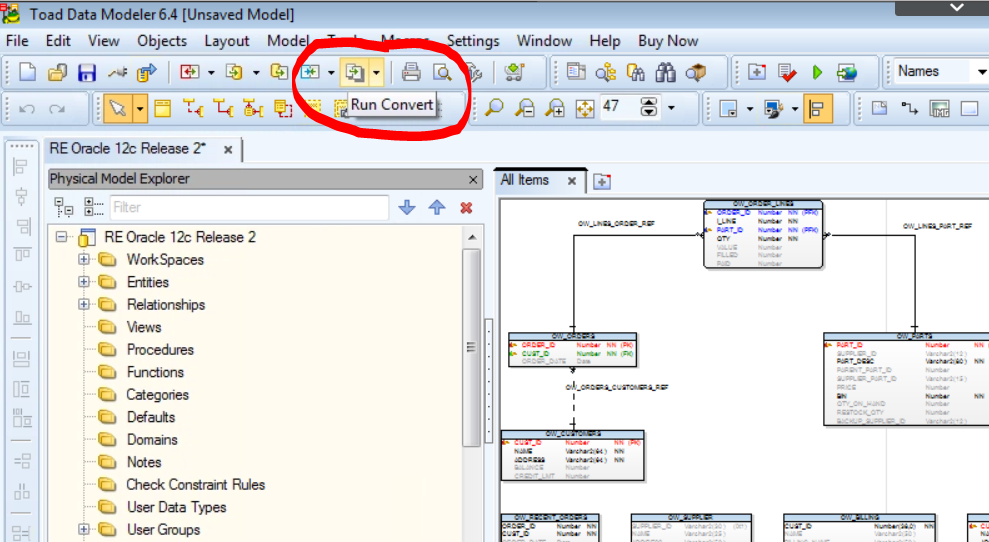Save the model with the floppy disk icon

pyautogui.click(x=86, y=73)
